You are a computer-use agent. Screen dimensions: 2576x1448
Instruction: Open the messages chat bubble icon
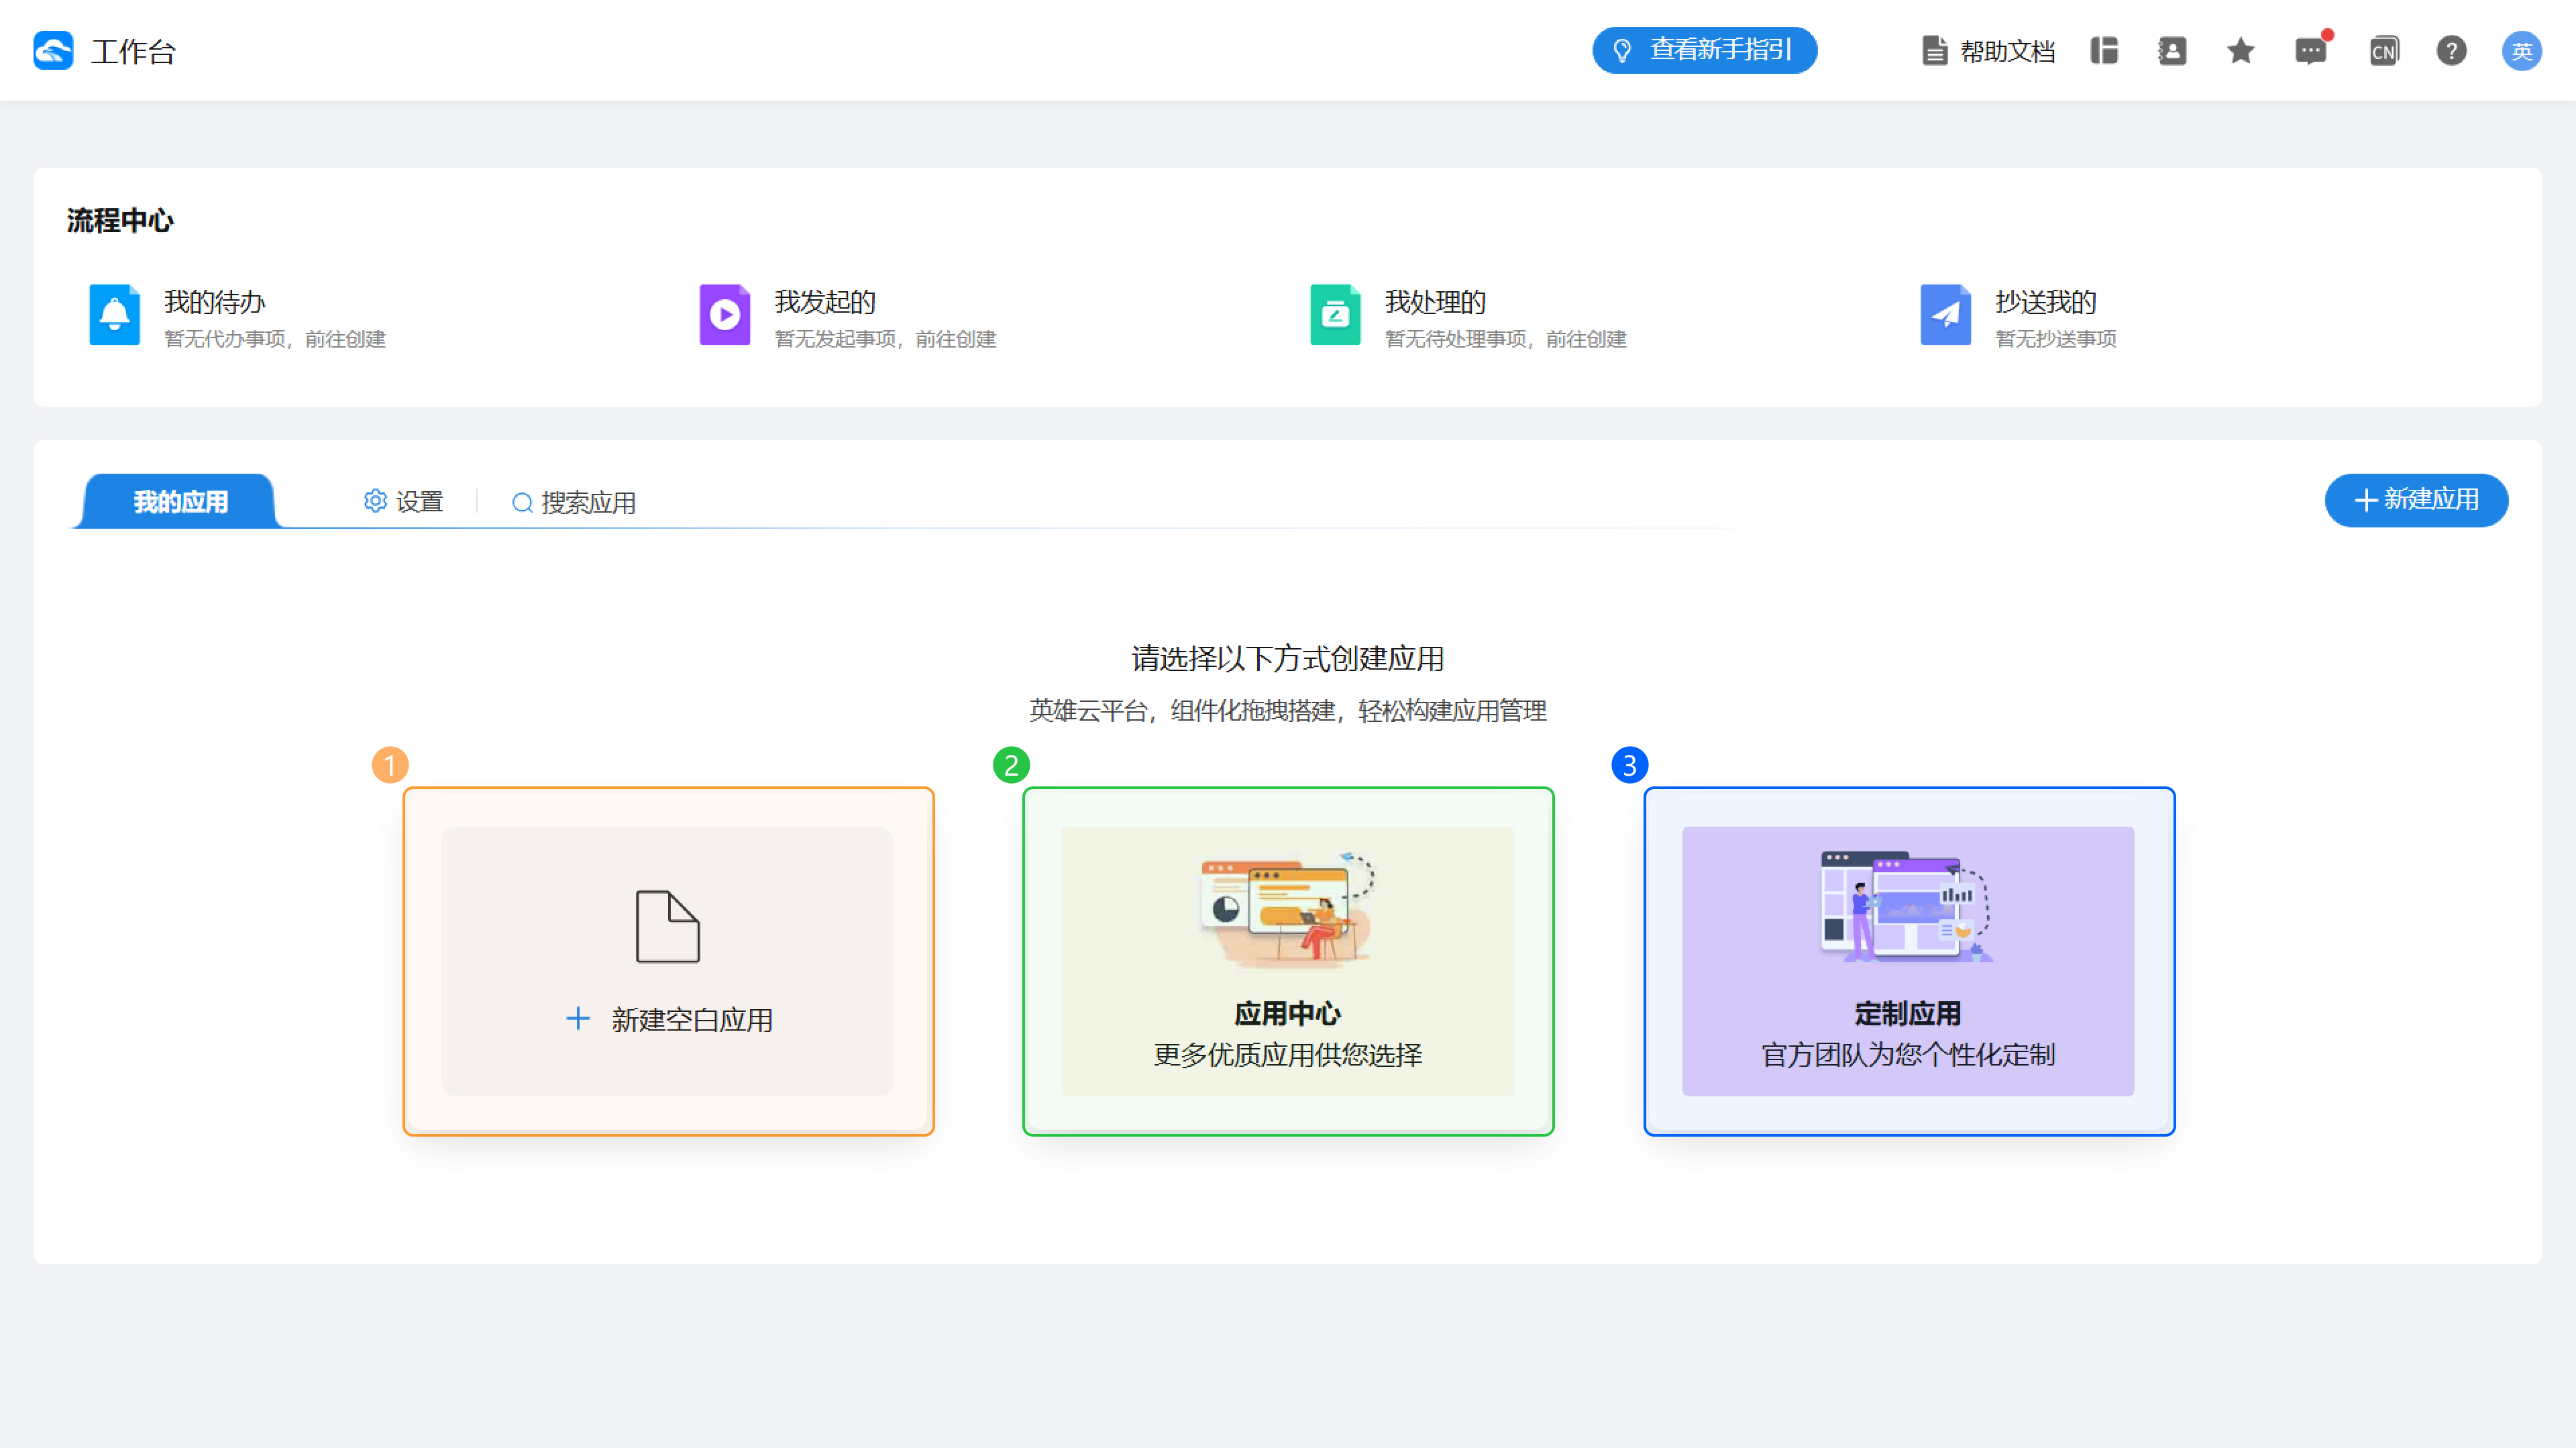point(2311,50)
